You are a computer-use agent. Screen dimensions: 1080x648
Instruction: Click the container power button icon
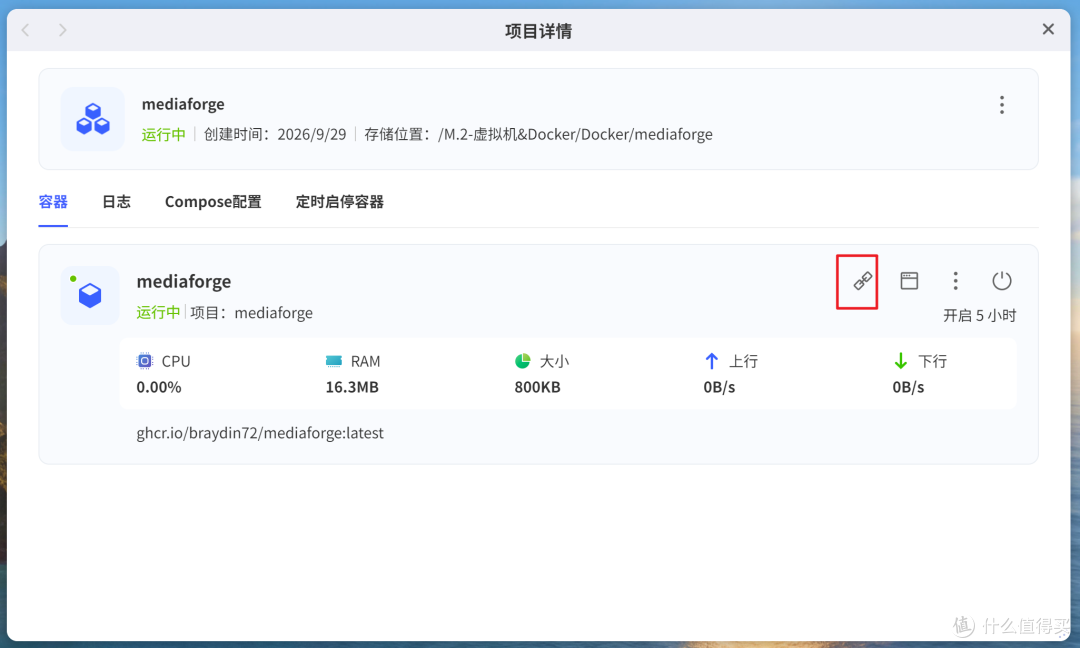(1001, 280)
